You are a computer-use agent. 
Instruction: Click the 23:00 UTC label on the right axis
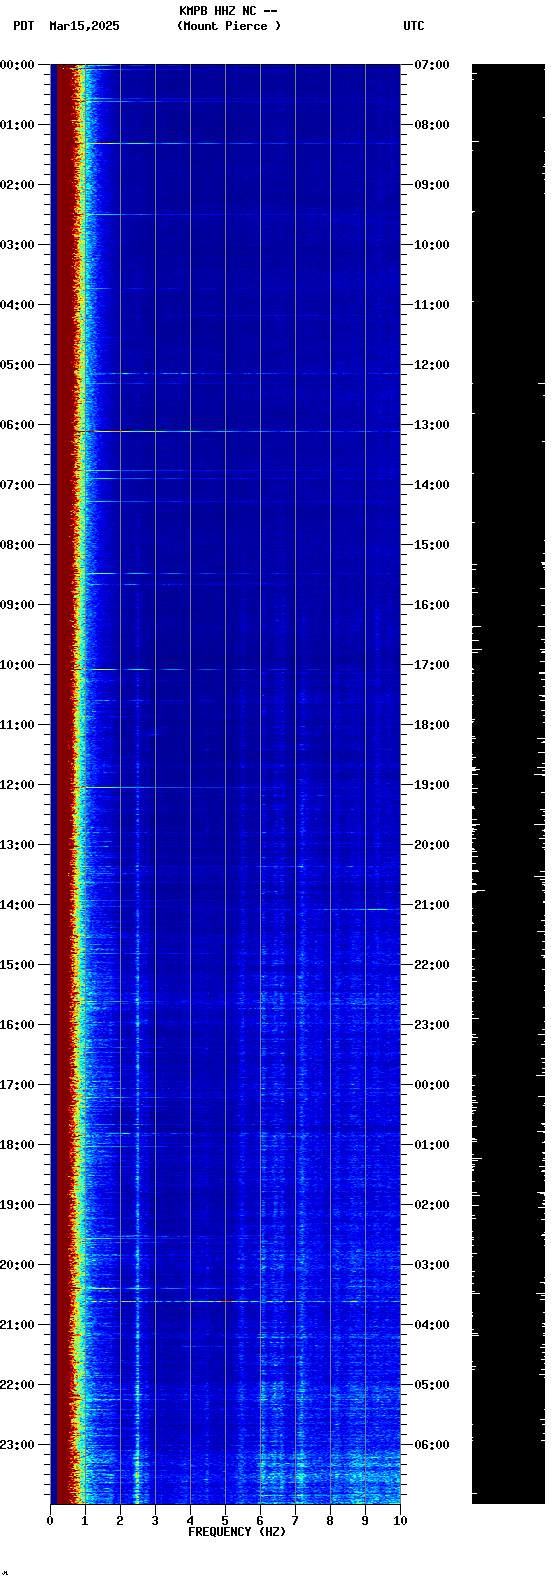pos(432,1025)
